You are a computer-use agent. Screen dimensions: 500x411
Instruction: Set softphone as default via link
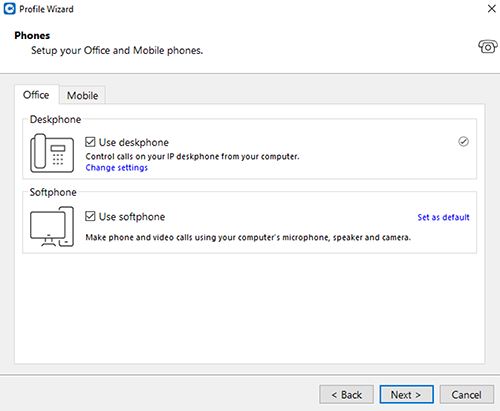pyautogui.click(x=443, y=217)
